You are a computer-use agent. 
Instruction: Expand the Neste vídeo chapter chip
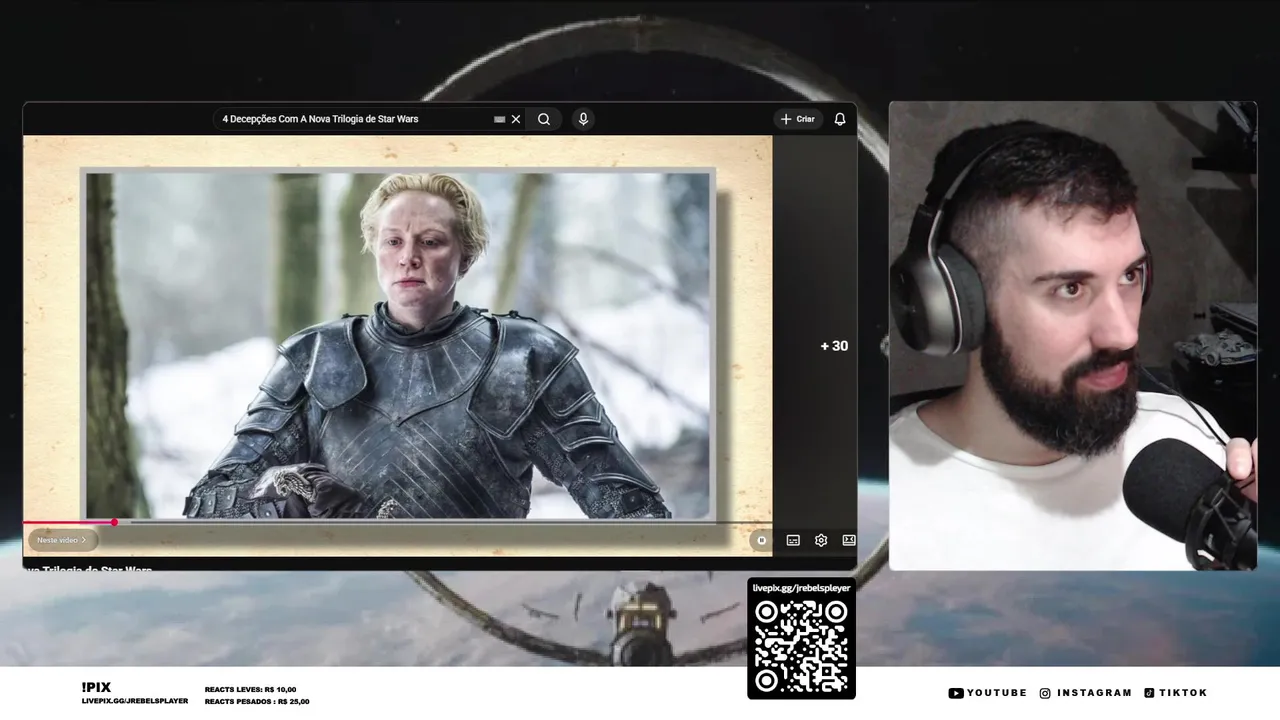62,540
